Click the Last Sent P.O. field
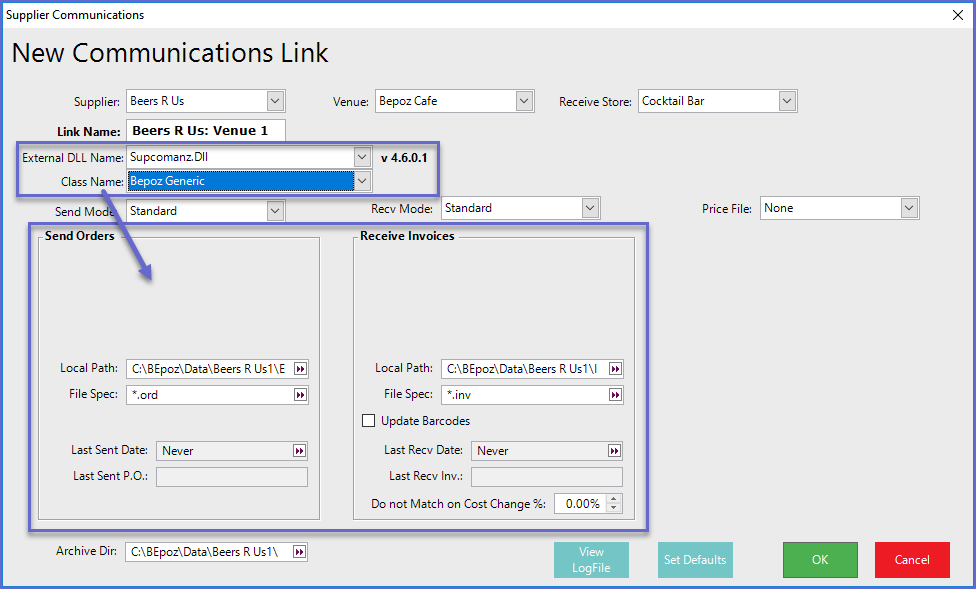 pos(232,477)
